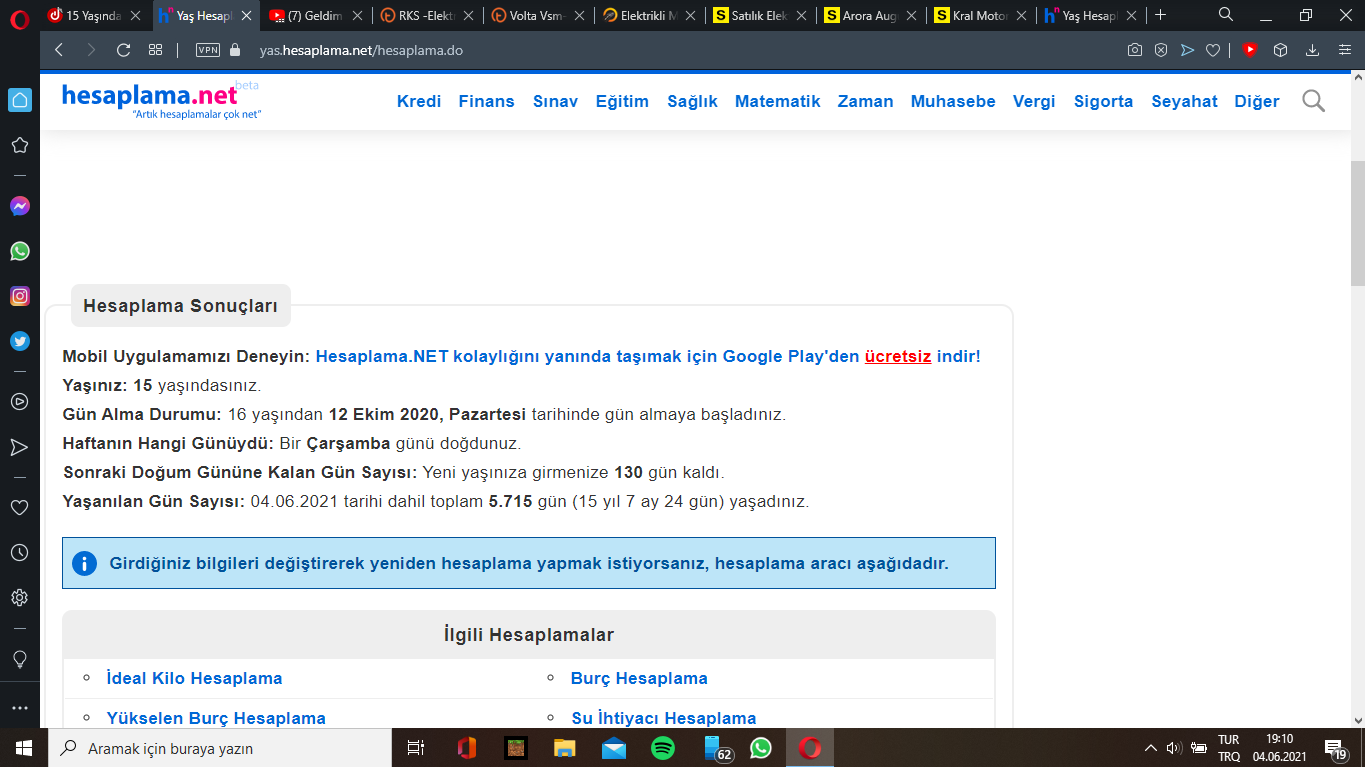This screenshot has width=1365, height=767.
Task: Open the Diğer menu
Action: point(1257,101)
